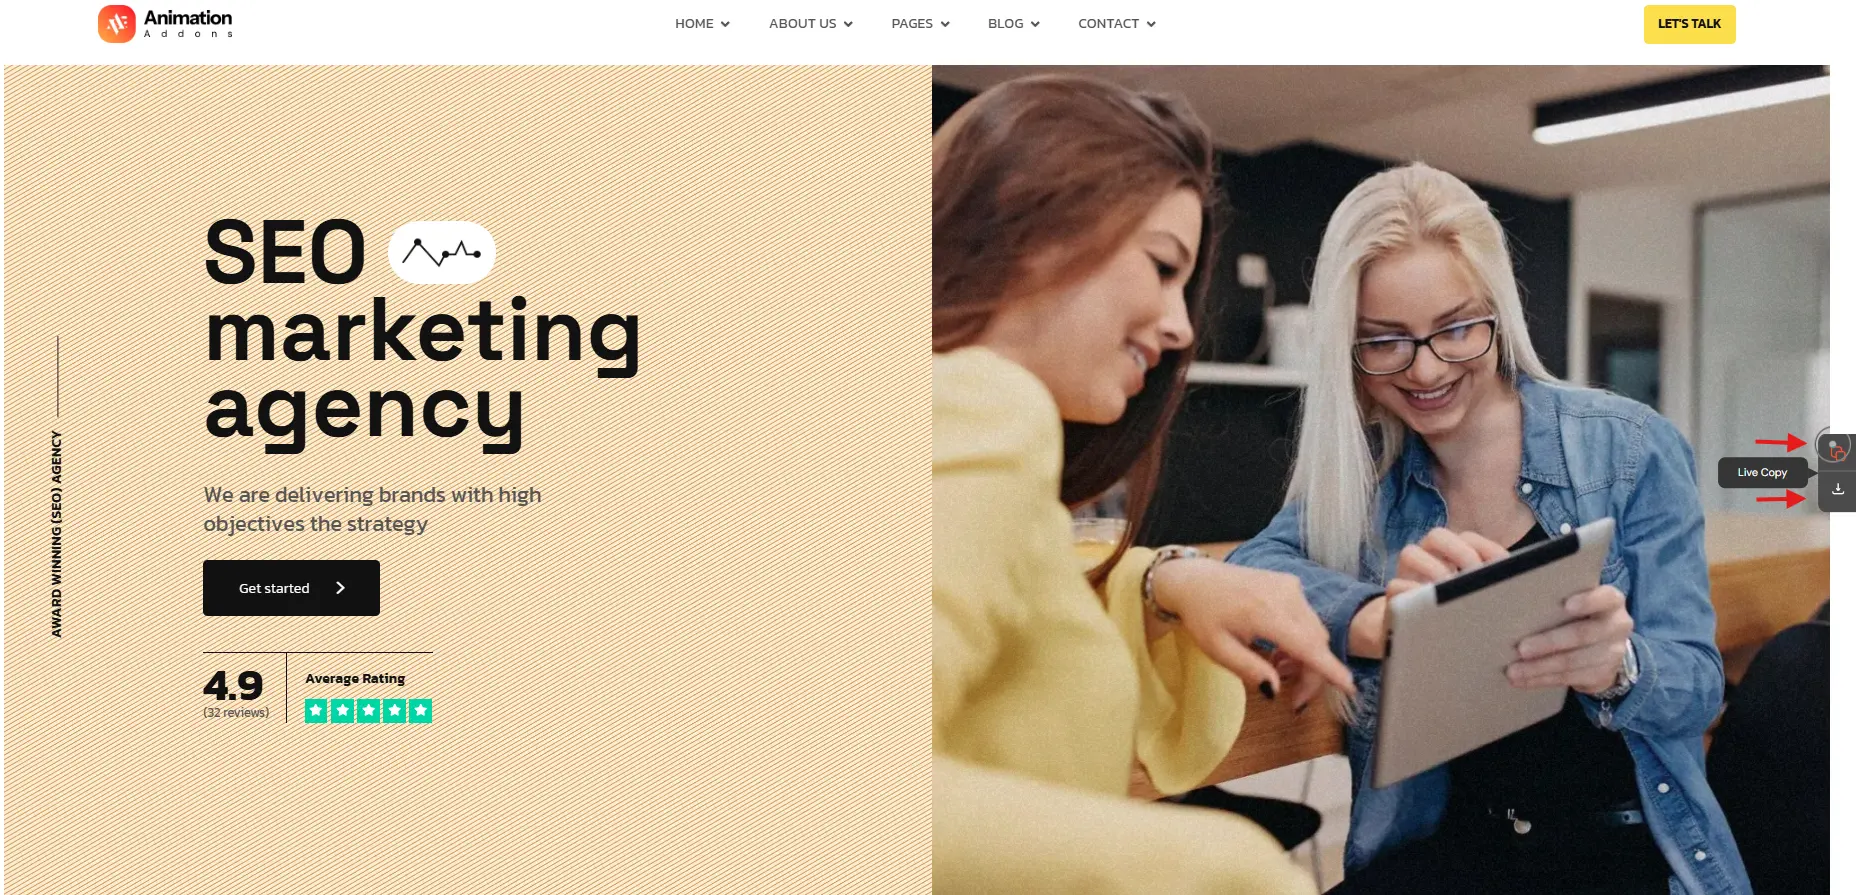Click the LET'S TALK button

[x=1689, y=24]
